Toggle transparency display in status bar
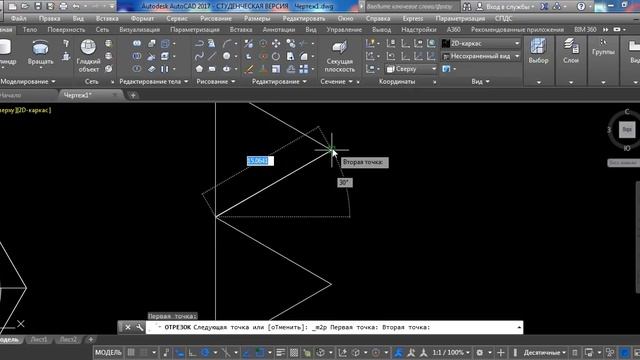The height and width of the screenshot is (360, 640). point(294,352)
